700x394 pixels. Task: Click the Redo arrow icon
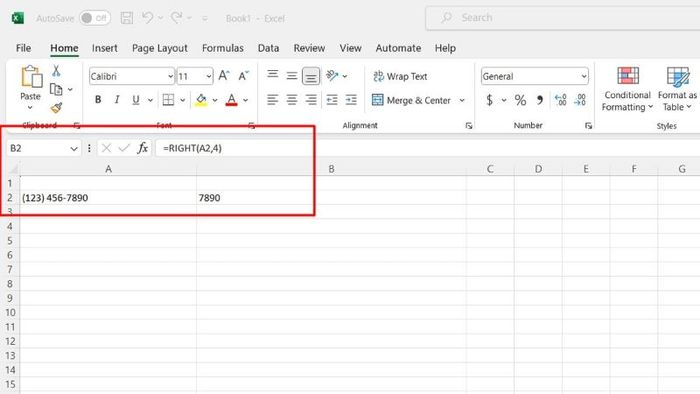[177, 18]
